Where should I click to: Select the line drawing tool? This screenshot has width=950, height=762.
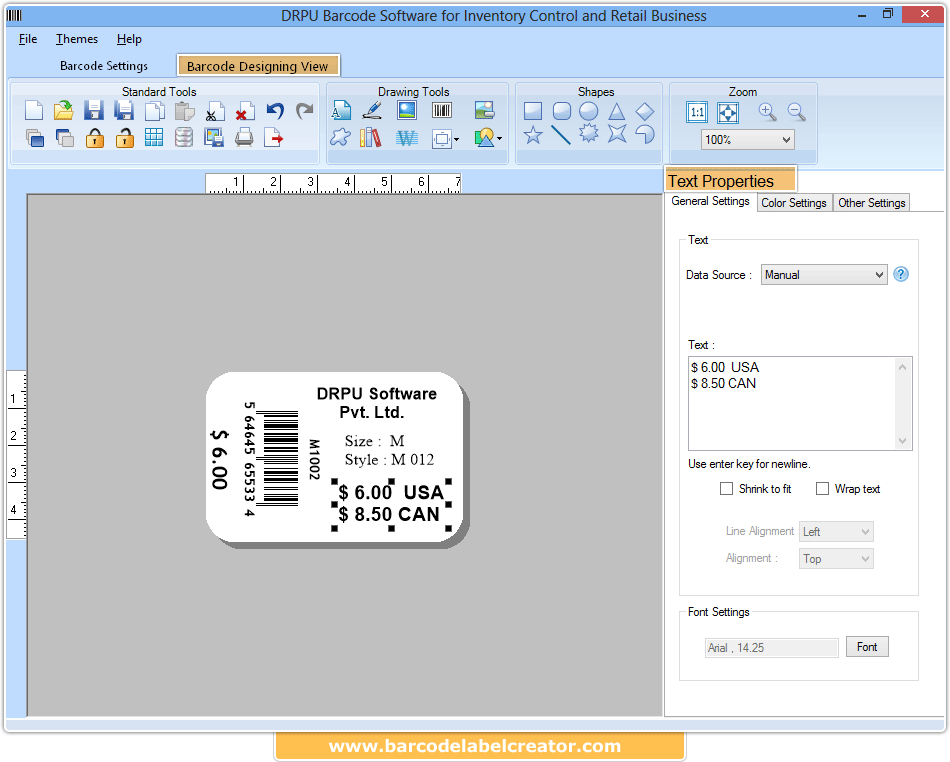[560, 134]
